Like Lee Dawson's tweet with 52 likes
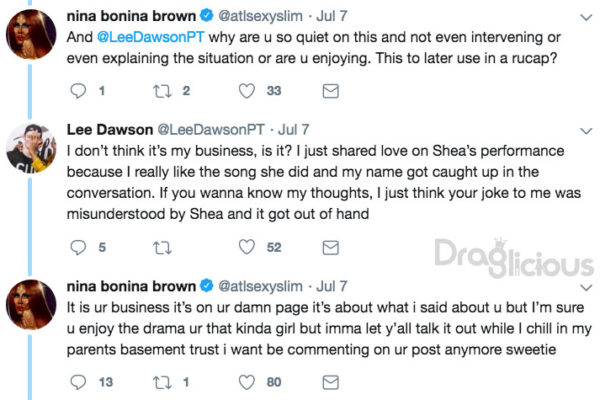Image resolution: width=600 pixels, height=400 pixels. pyautogui.click(x=247, y=247)
